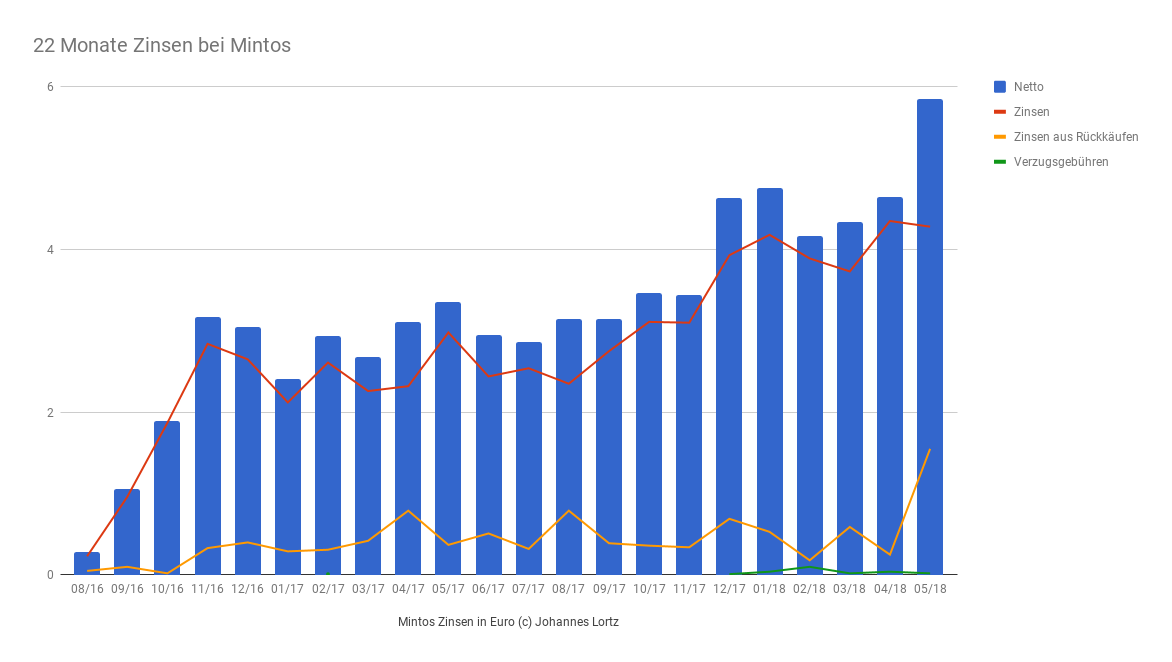1172x662 pixels.
Task: Select the Netto bar for 04/18
Action: [x=890, y=386]
